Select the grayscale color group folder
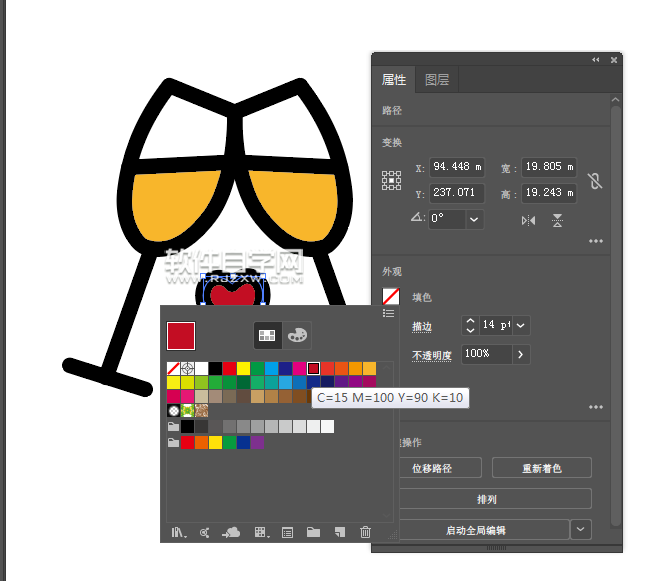 point(174,426)
